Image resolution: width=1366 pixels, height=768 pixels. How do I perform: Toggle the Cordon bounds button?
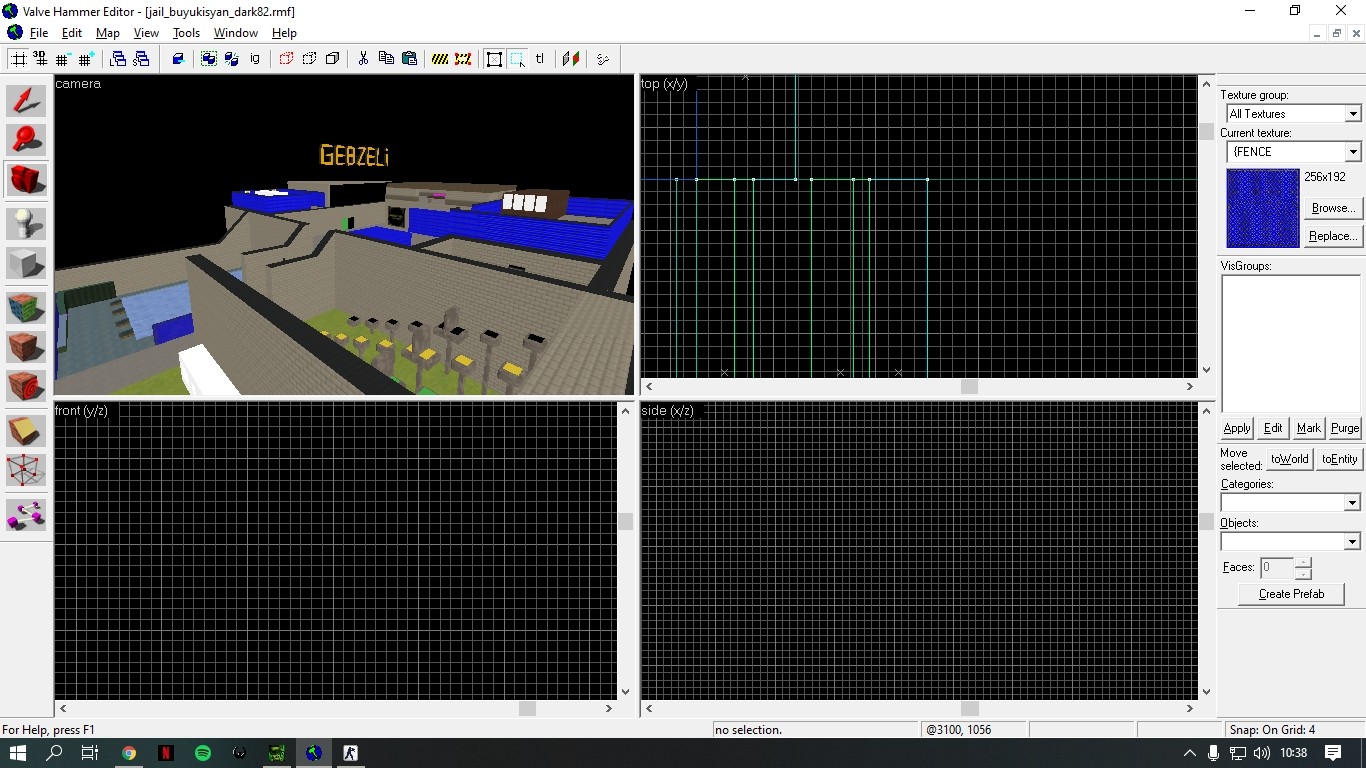[440, 59]
